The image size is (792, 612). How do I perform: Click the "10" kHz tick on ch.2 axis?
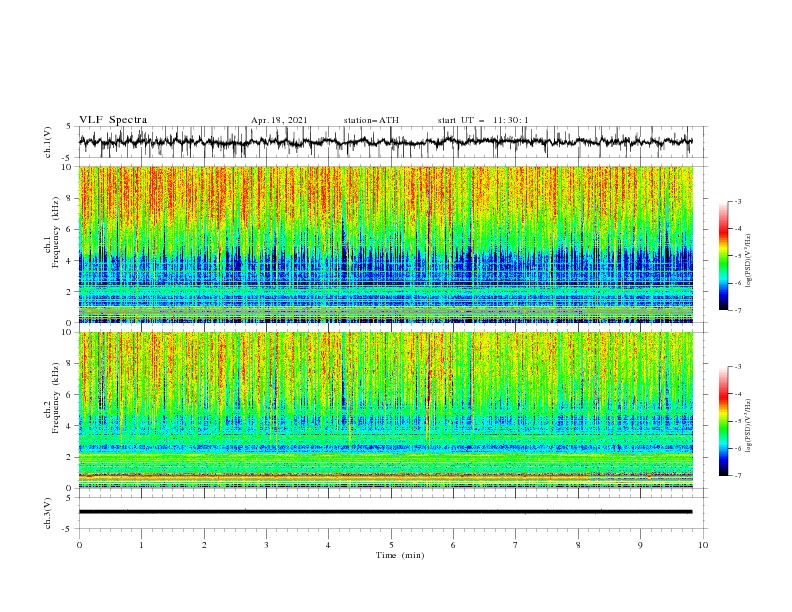tap(69, 332)
